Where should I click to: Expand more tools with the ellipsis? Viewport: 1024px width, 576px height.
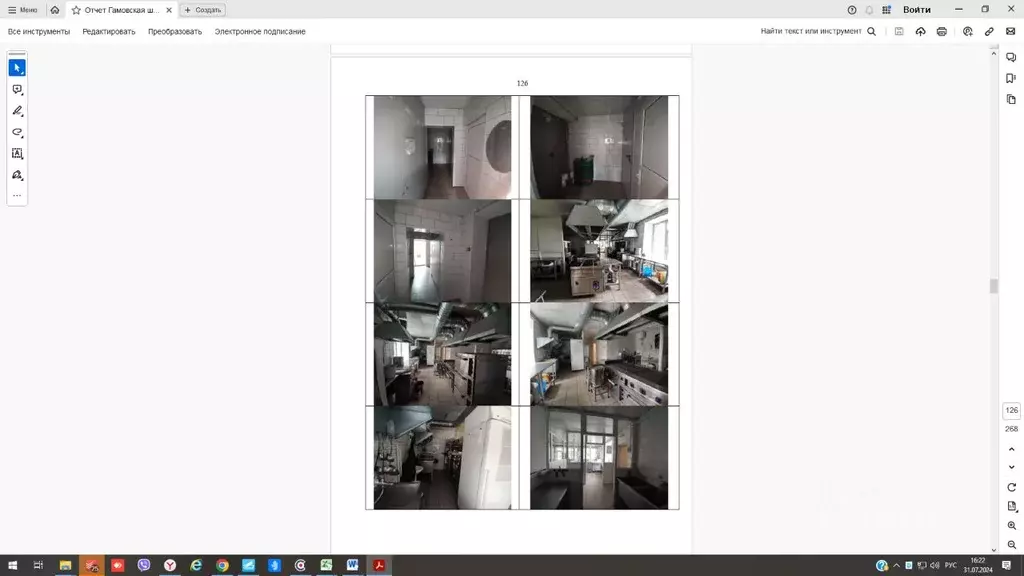pos(17,196)
